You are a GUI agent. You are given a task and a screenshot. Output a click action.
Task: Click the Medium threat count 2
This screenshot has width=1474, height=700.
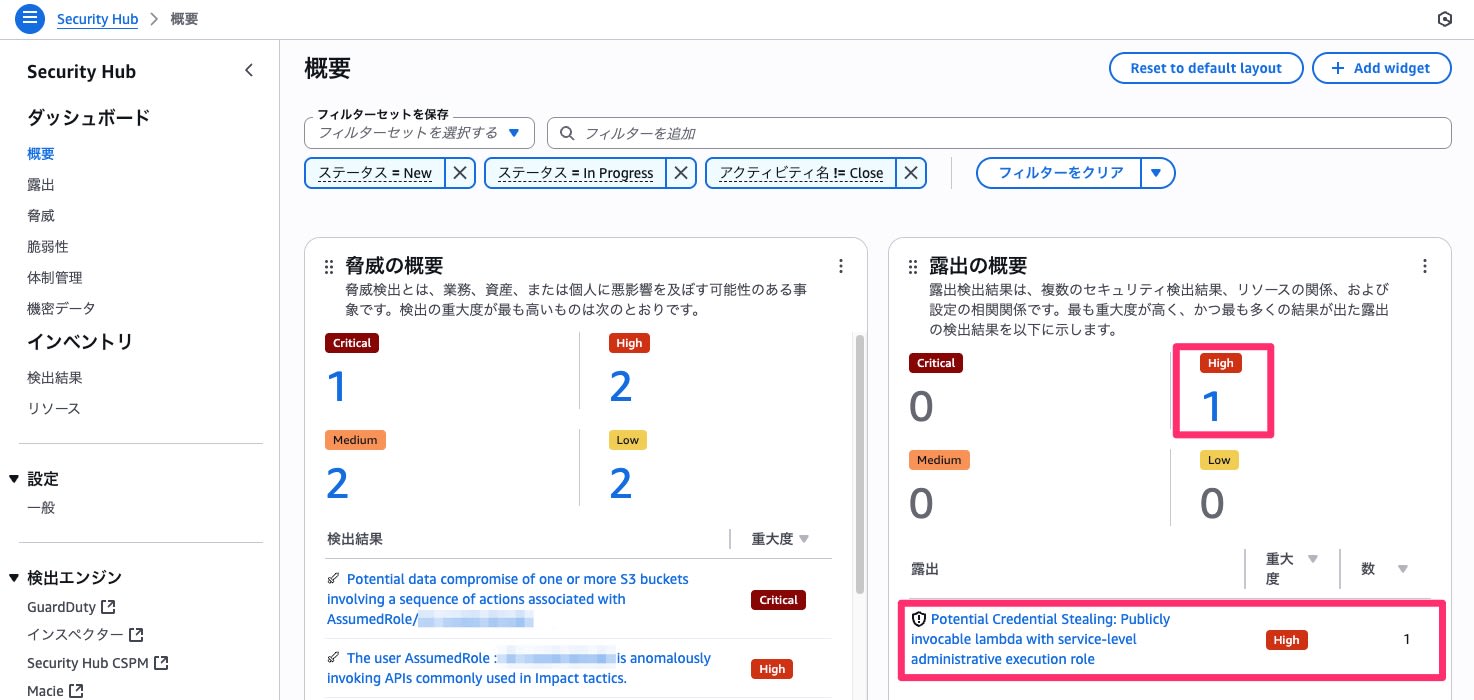[x=337, y=483]
